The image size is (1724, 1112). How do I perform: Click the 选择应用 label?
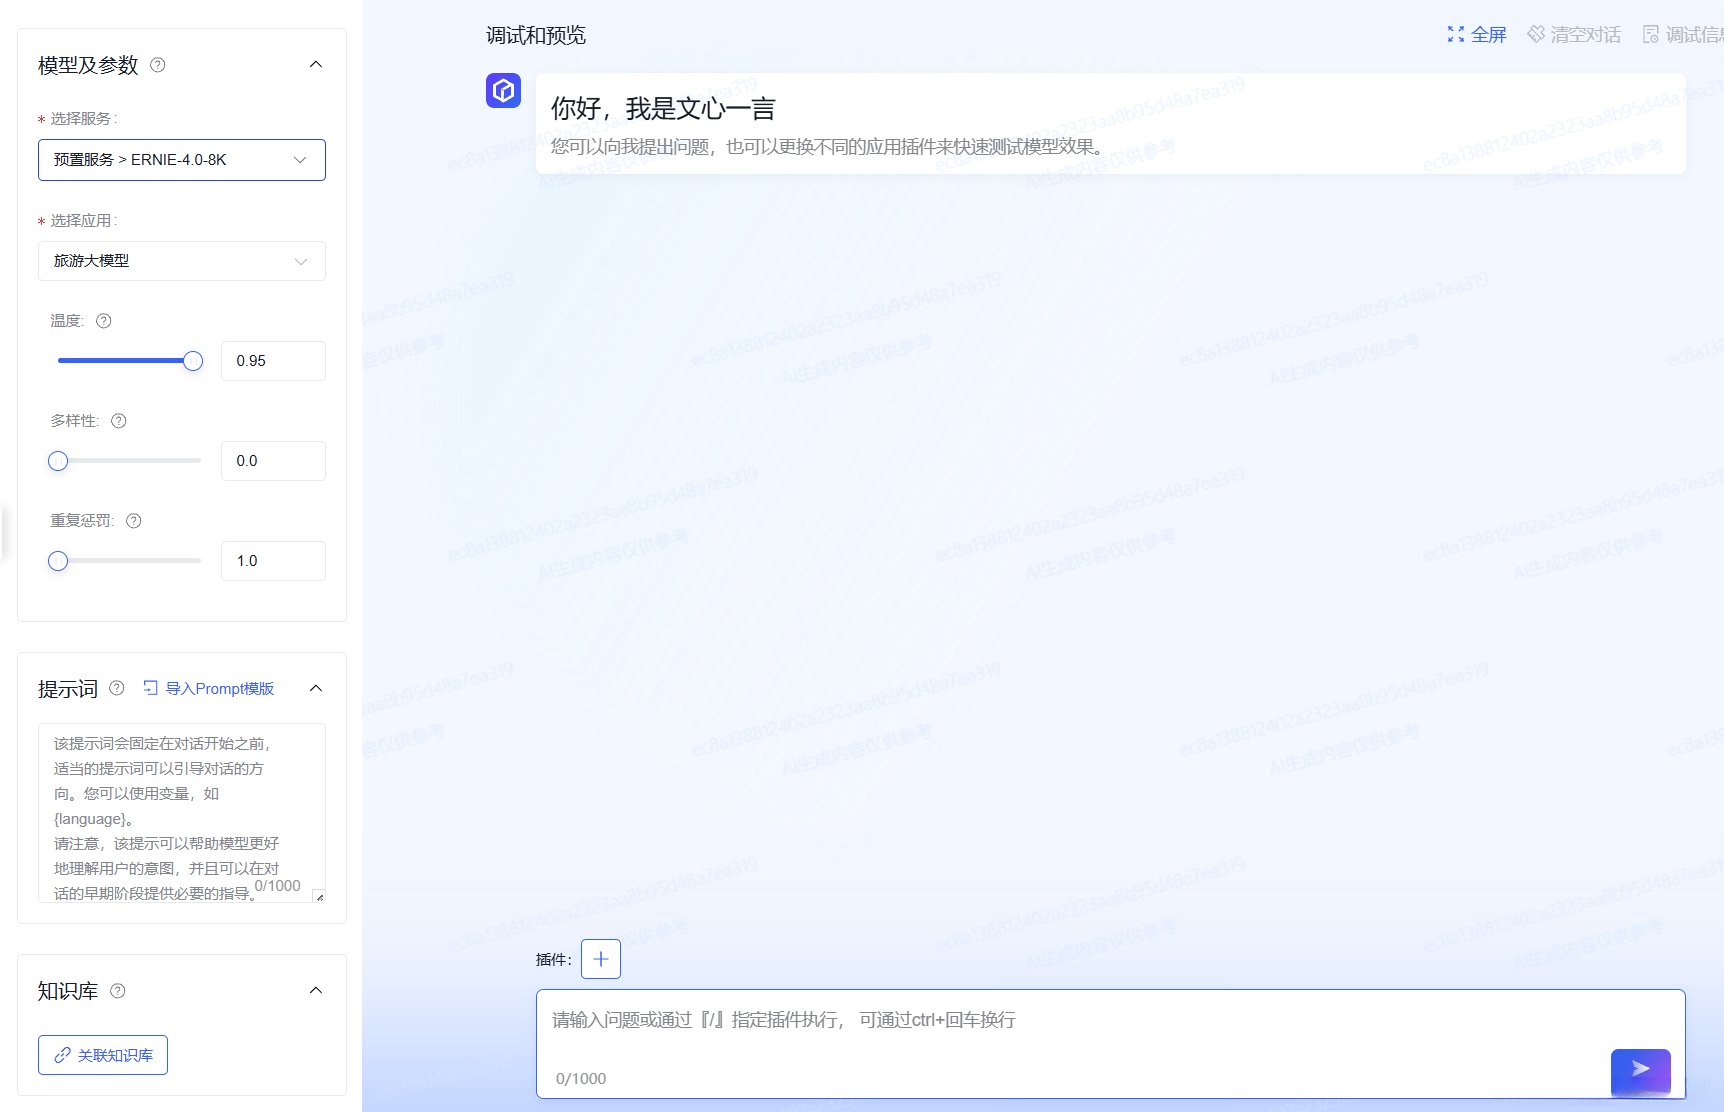tap(83, 221)
